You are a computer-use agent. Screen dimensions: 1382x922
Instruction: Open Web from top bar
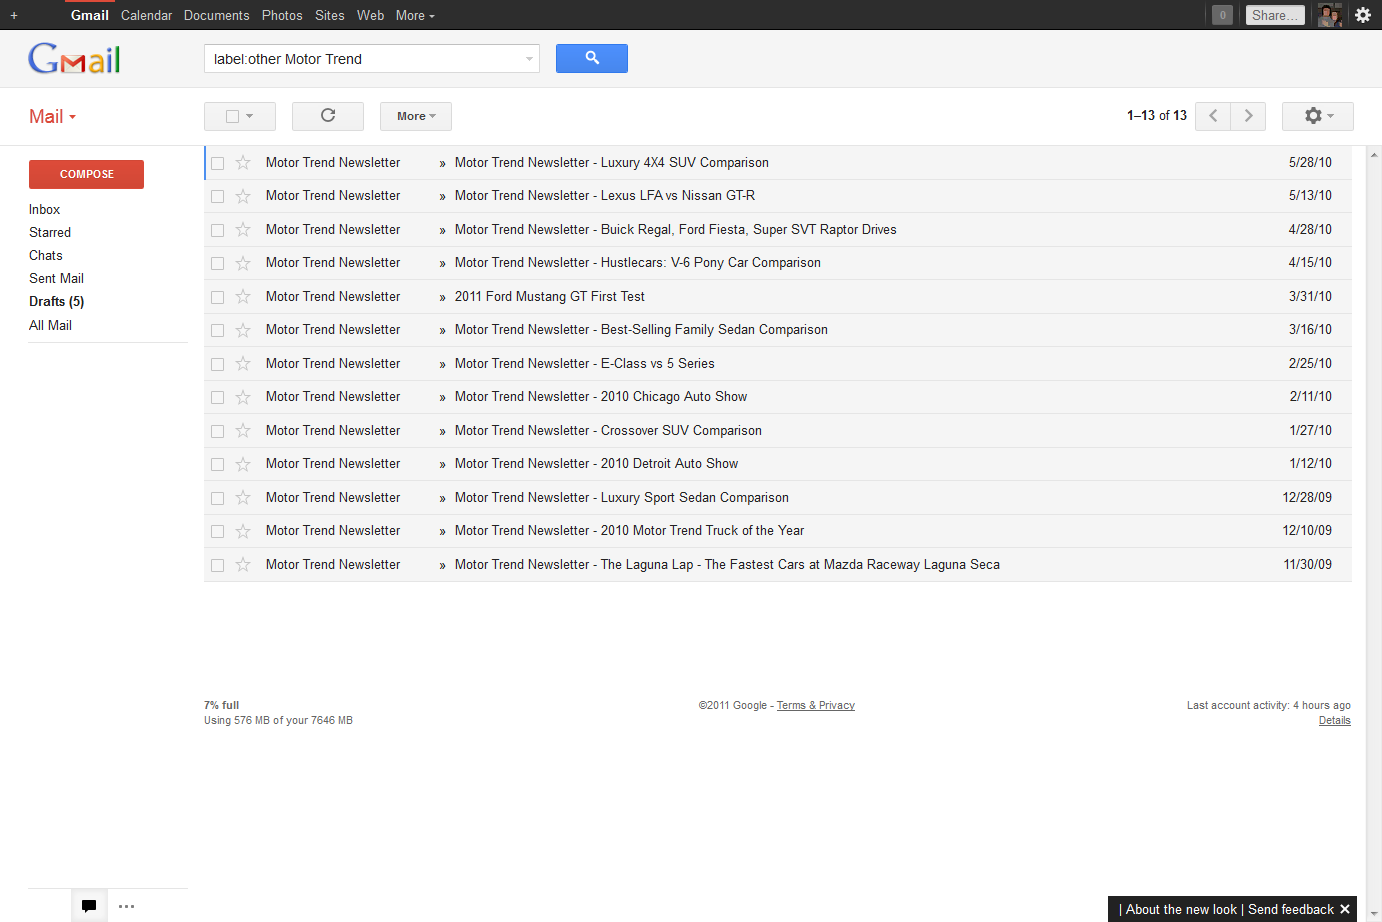(370, 15)
